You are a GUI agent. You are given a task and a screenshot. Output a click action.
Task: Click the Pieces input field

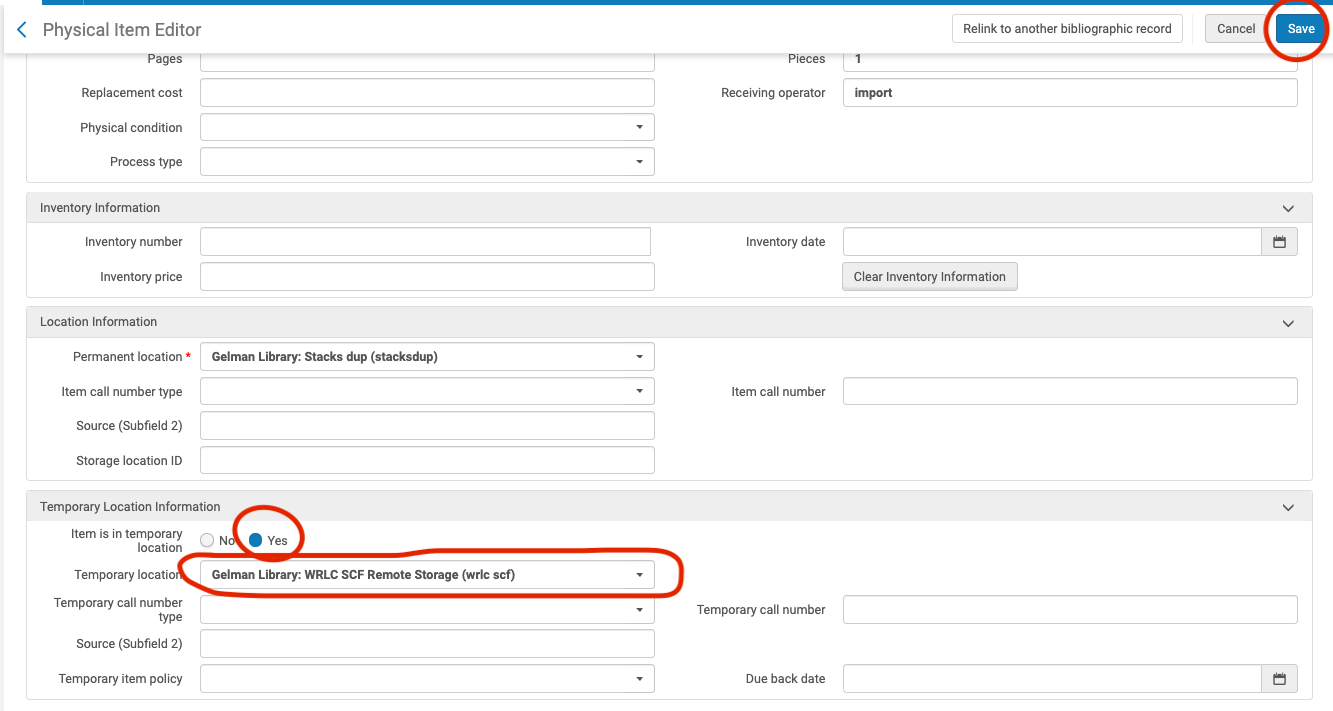[1070, 60]
